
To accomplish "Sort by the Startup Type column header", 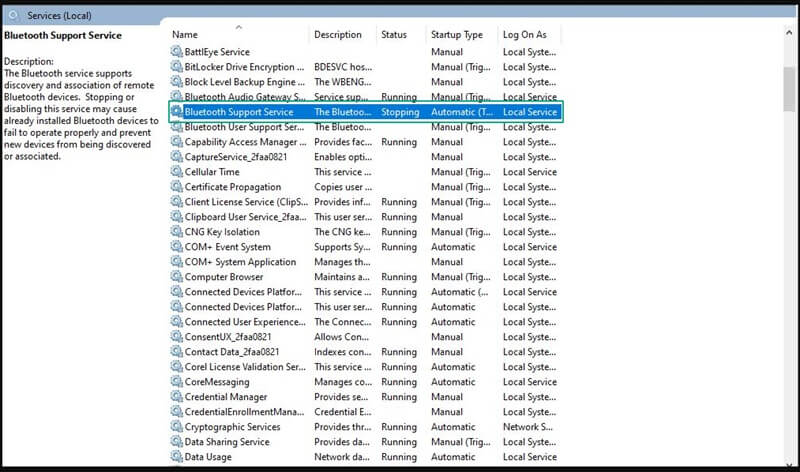I will click(456, 35).
